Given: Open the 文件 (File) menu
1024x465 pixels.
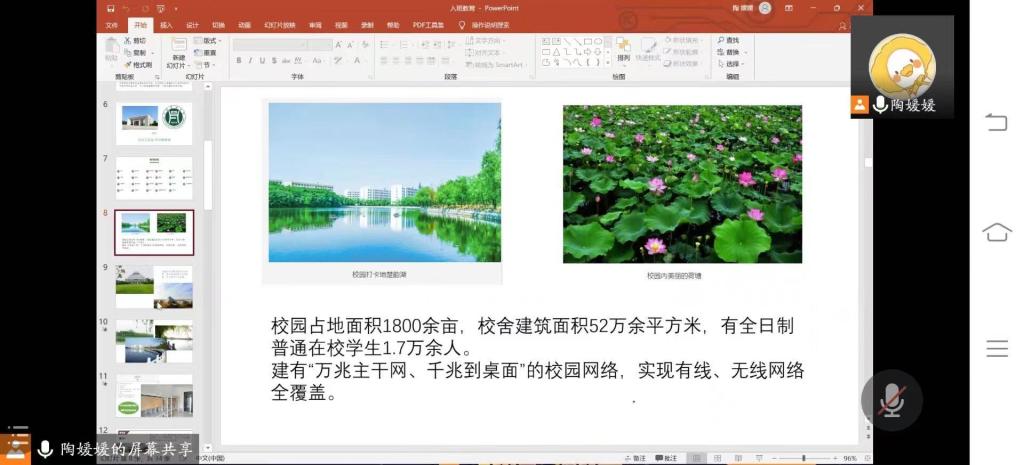Looking at the screenshot, I should pos(111,25).
